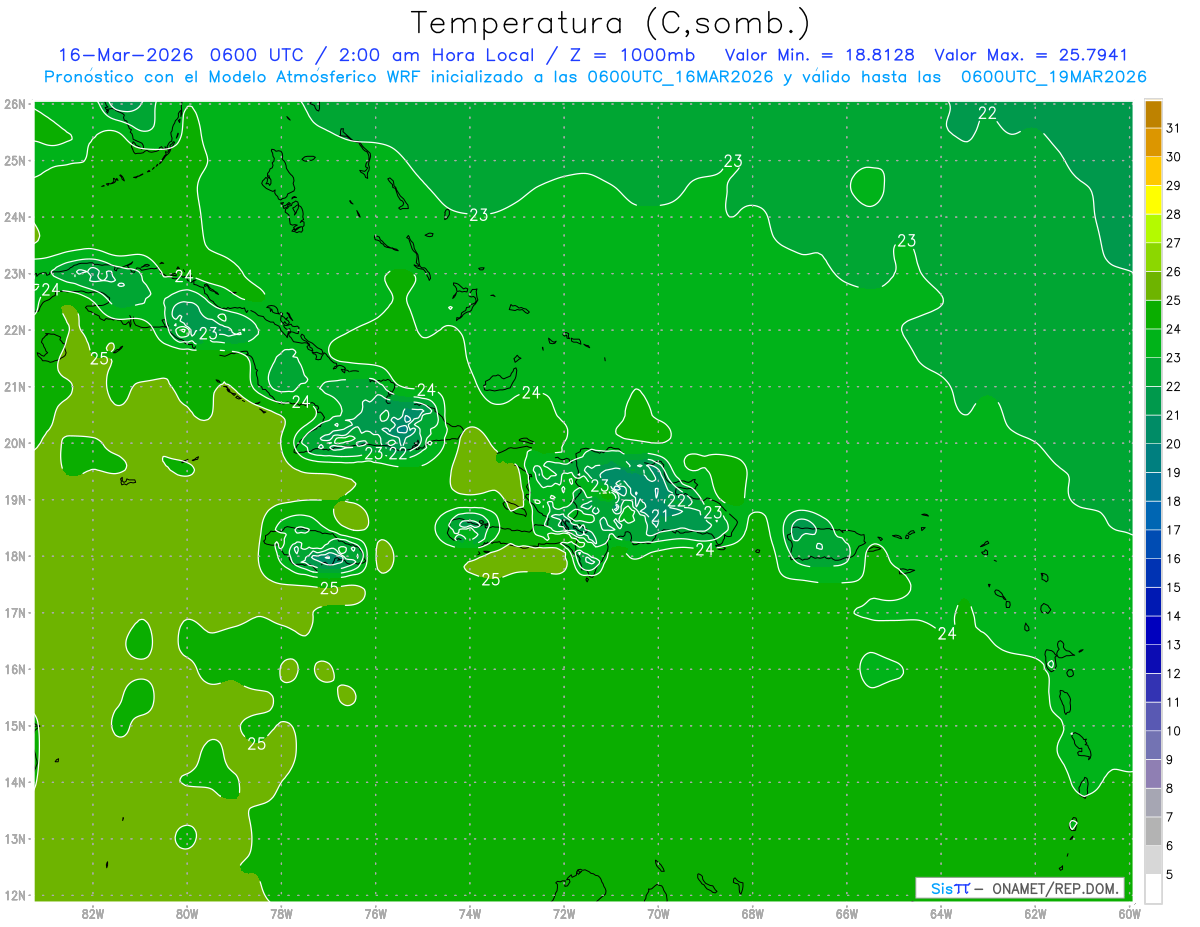Click the 0600UTC_19MAR2026 valid-until text
This screenshot has width=1200, height=927.
coord(1053,77)
